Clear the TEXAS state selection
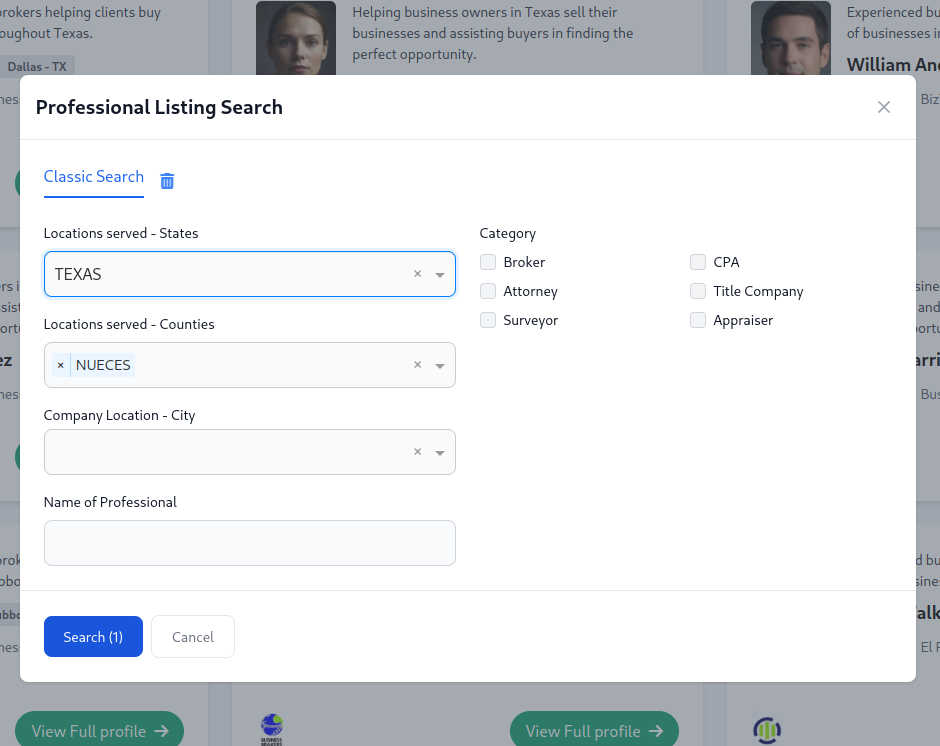Viewport: 940px width, 746px height. [417, 274]
